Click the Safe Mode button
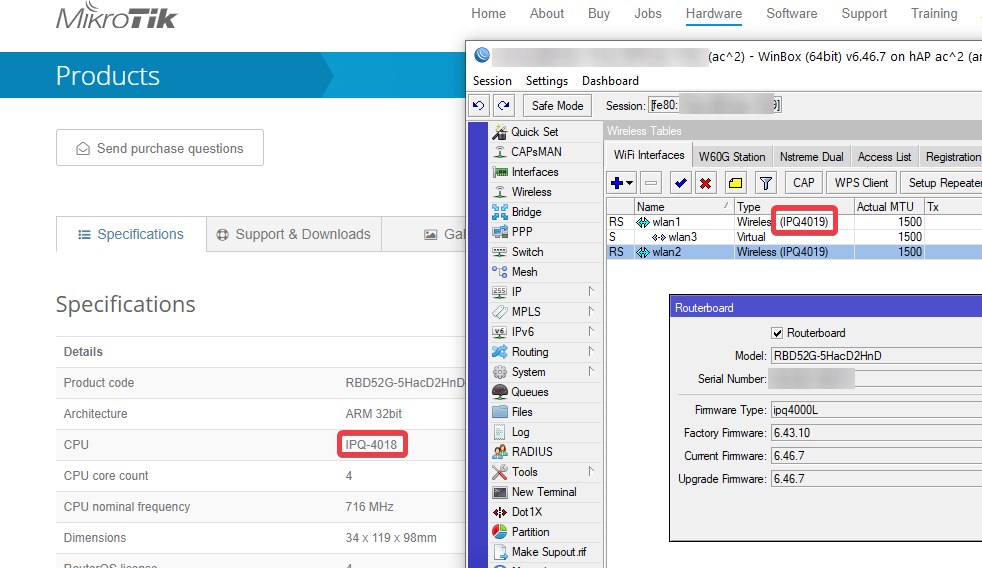Screen dimensions: 982x568 tap(557, 106)
